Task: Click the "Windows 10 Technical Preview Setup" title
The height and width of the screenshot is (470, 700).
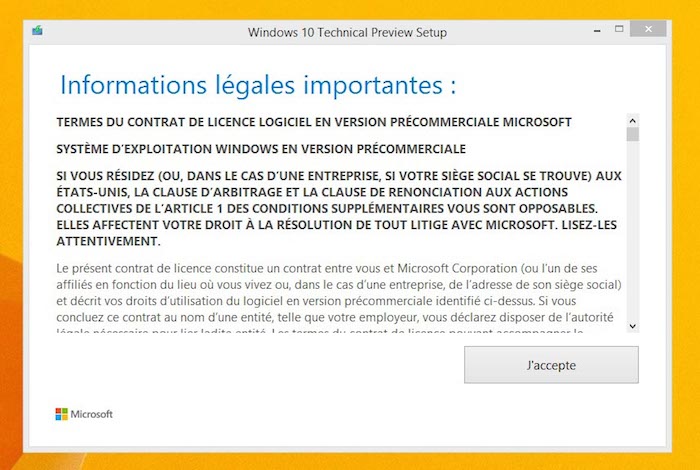Action: [348, 31]
